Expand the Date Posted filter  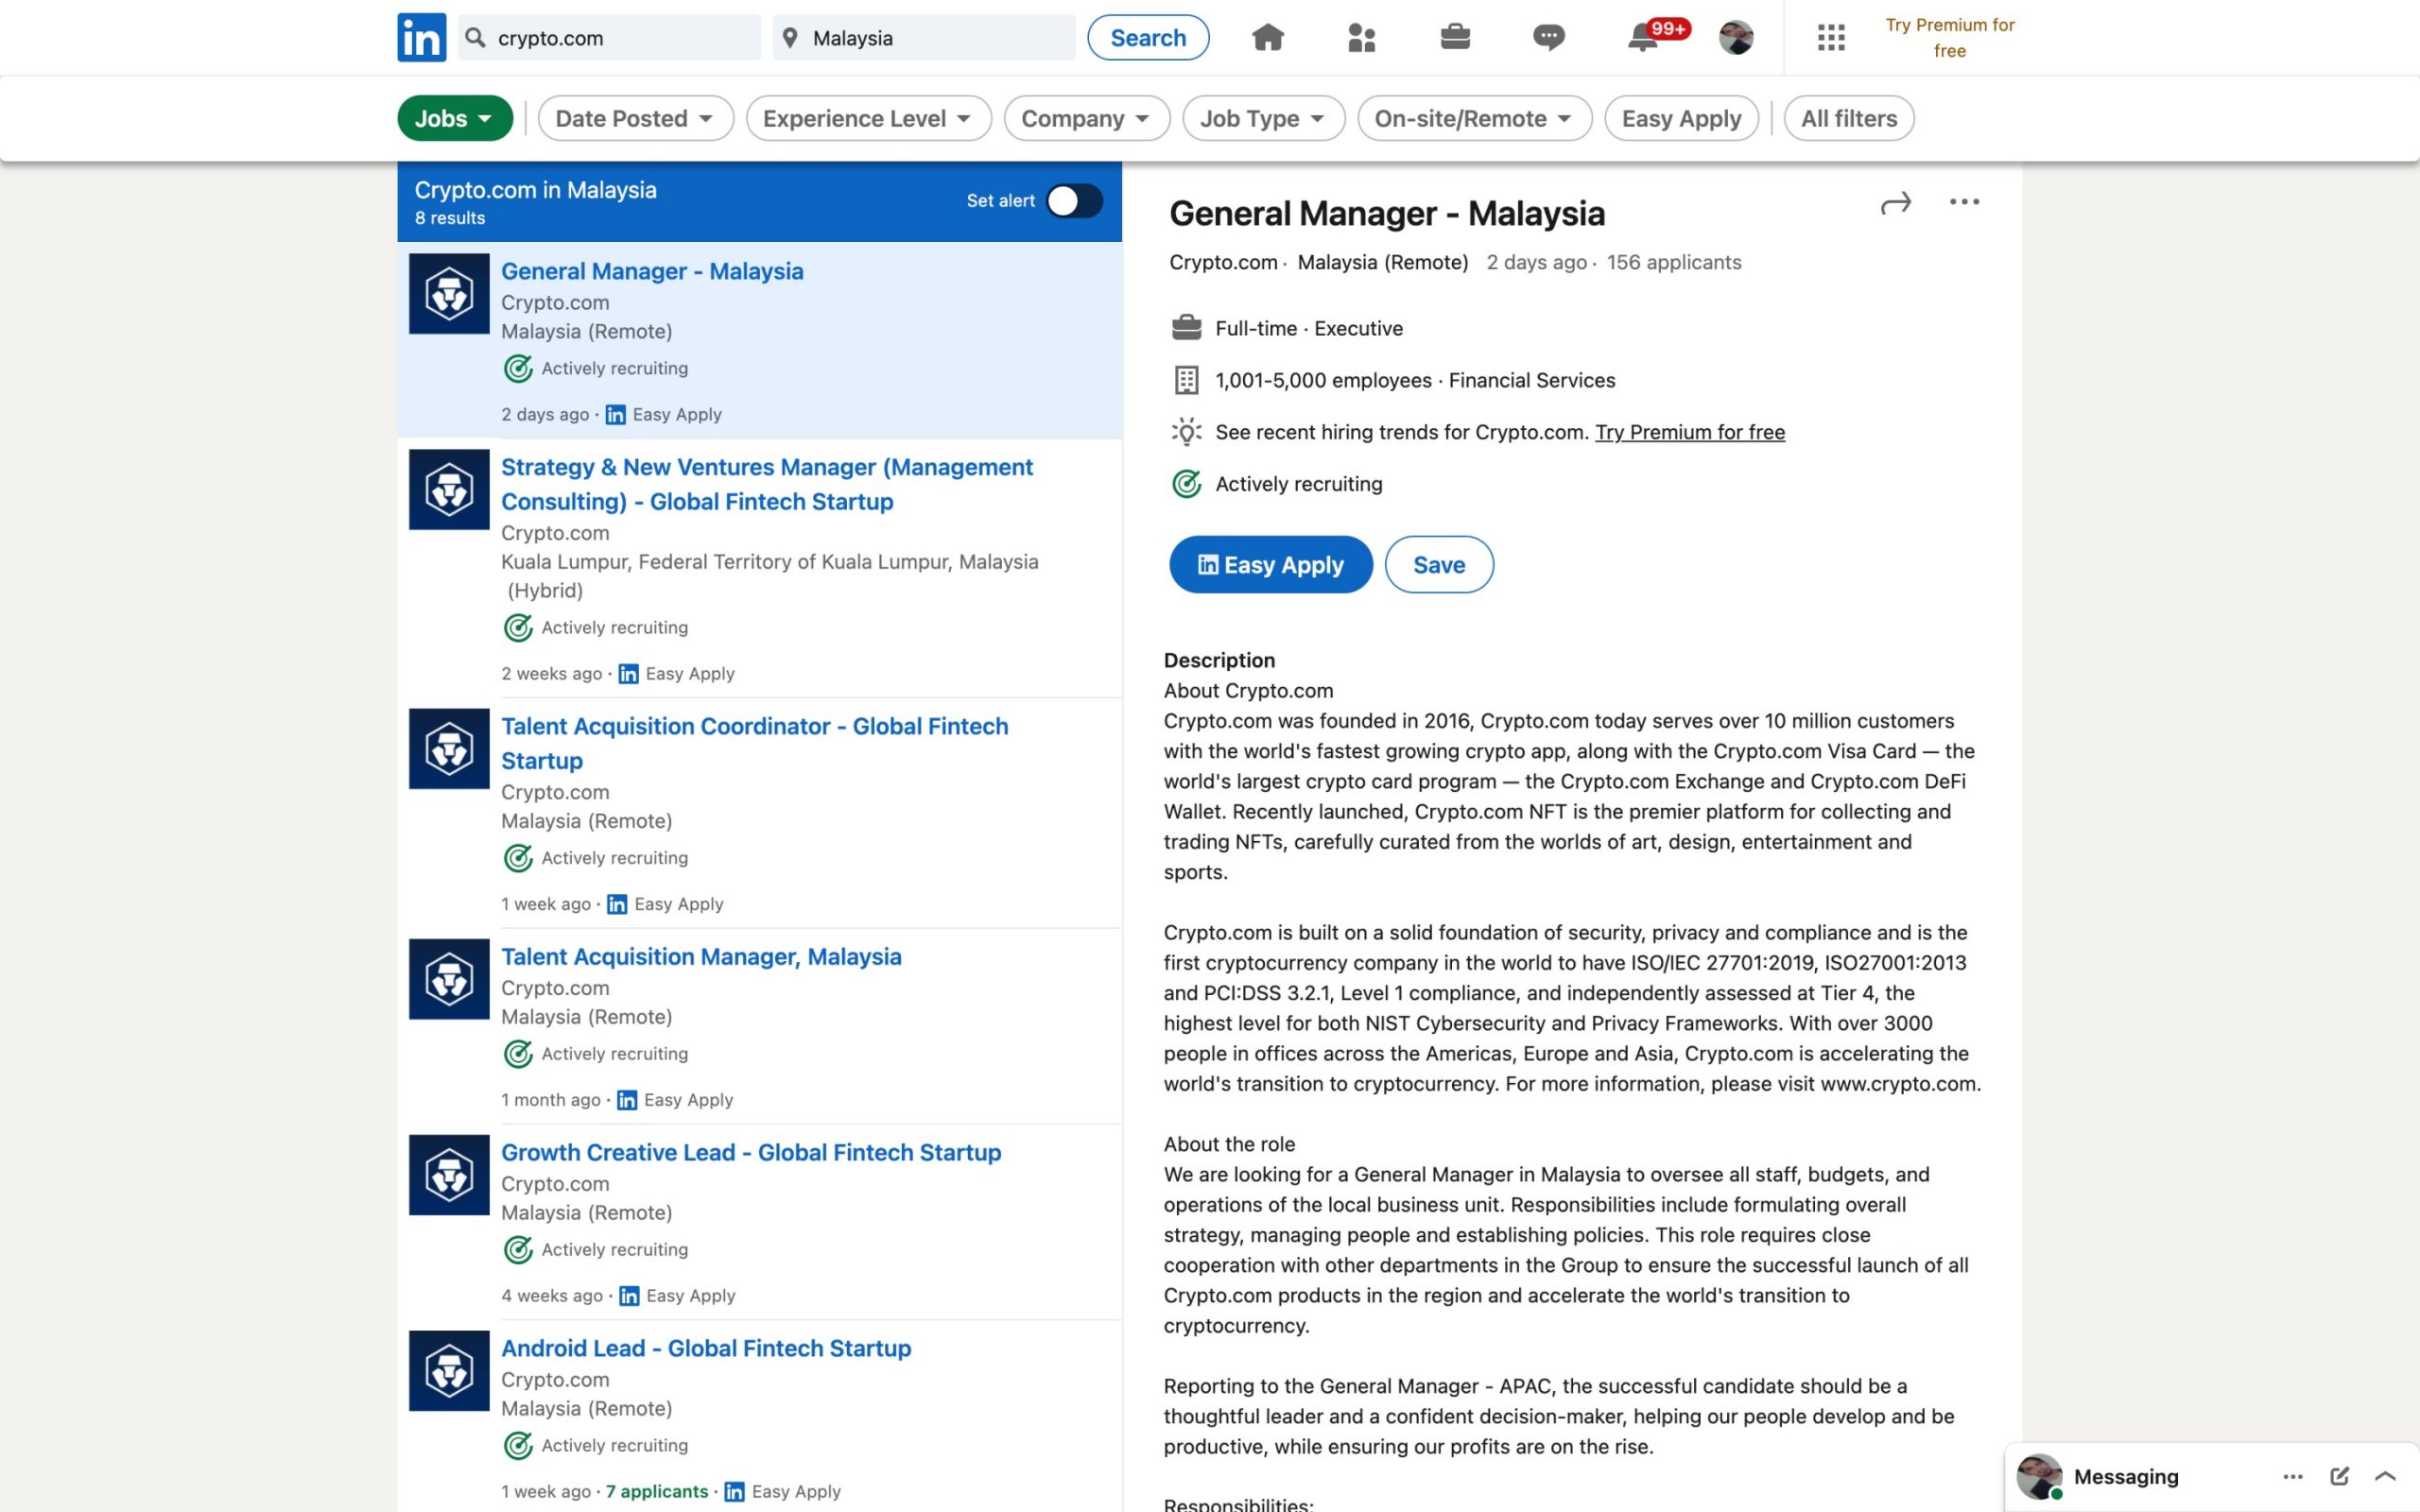635,118
